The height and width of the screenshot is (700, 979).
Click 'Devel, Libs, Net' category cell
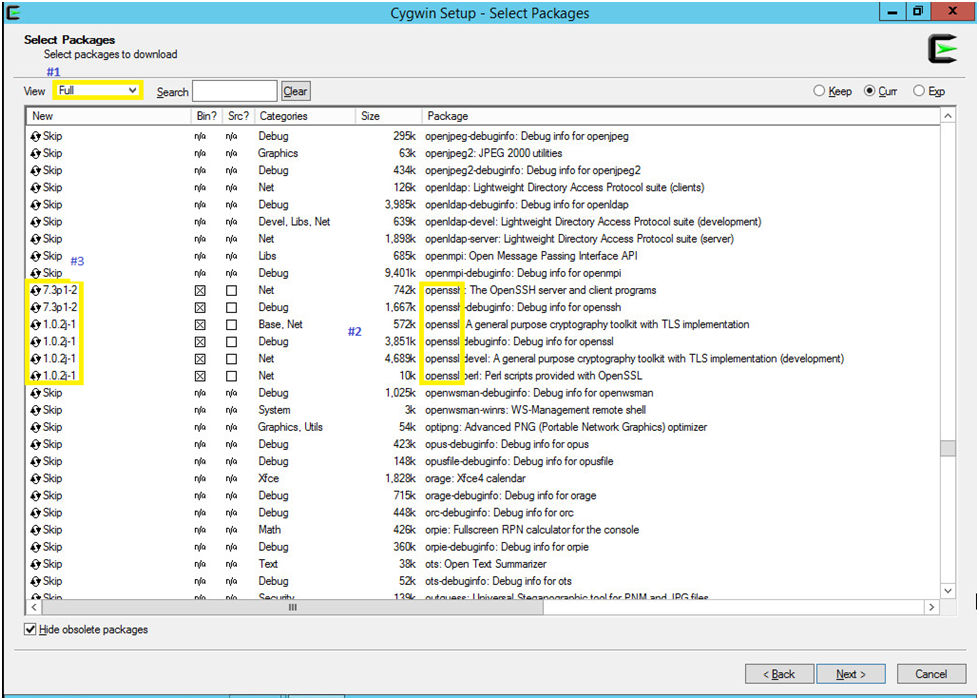point(294,222)
